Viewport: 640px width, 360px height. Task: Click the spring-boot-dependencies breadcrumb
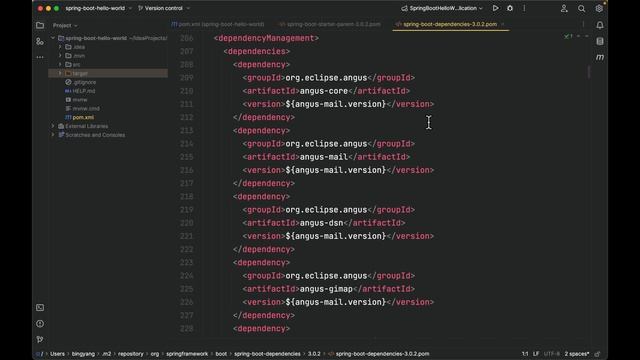[267, 354]
